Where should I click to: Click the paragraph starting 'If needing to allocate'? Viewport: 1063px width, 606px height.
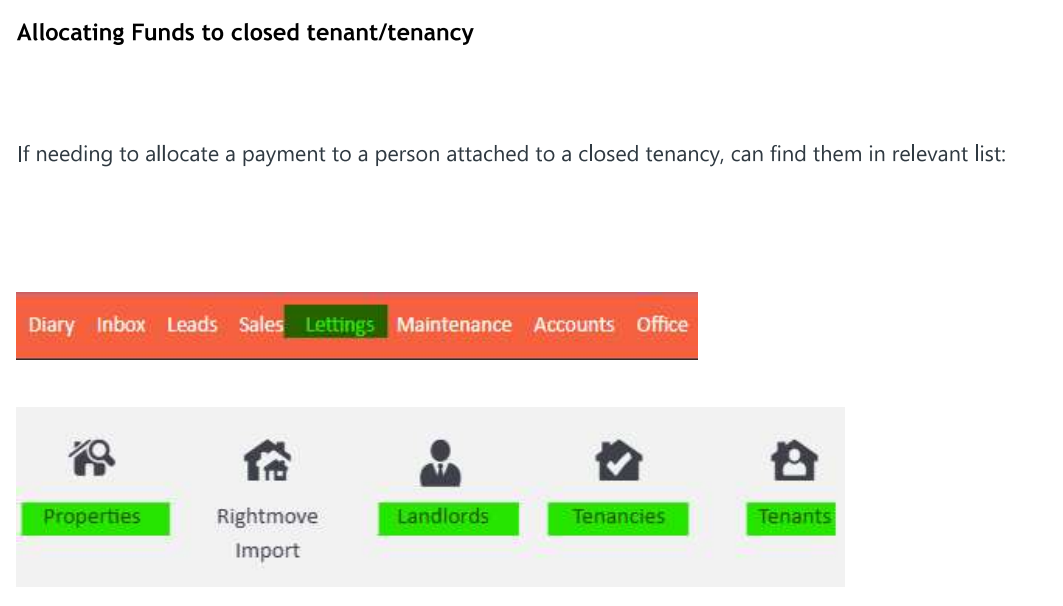coord(511,156)
